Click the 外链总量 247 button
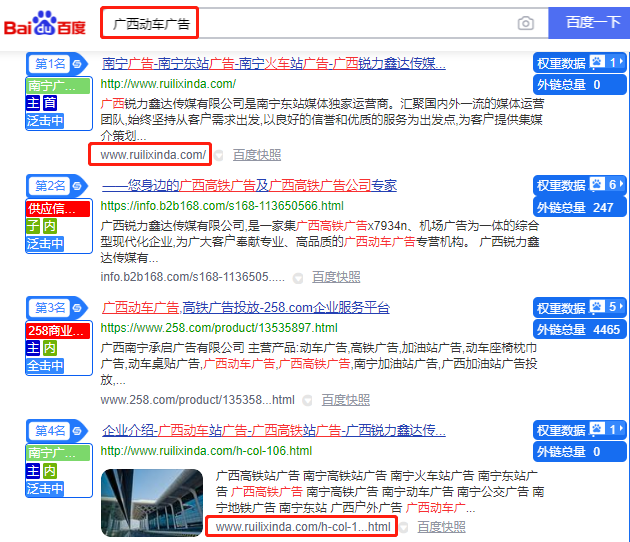The image size is (630, 542). 580,208
